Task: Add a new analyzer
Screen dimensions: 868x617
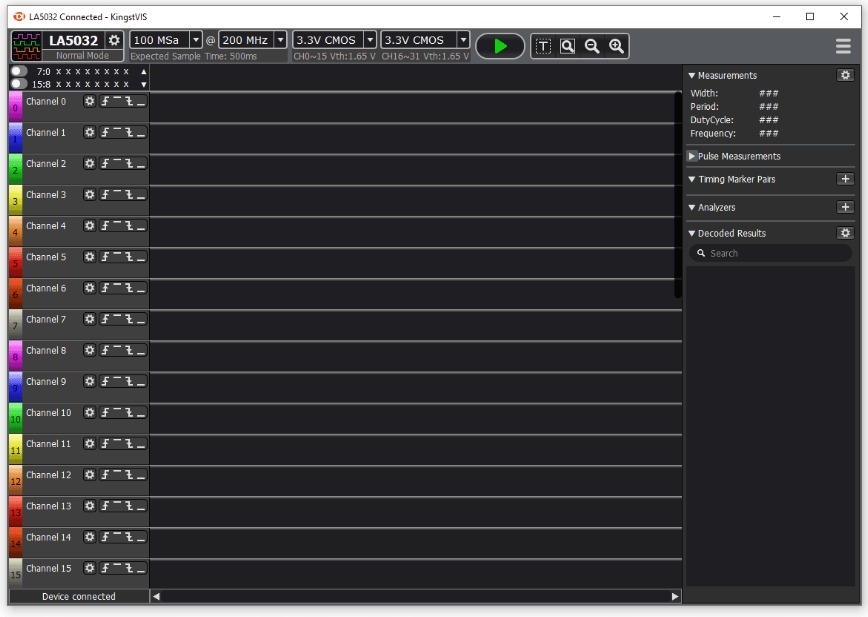Action: (845, 207)
